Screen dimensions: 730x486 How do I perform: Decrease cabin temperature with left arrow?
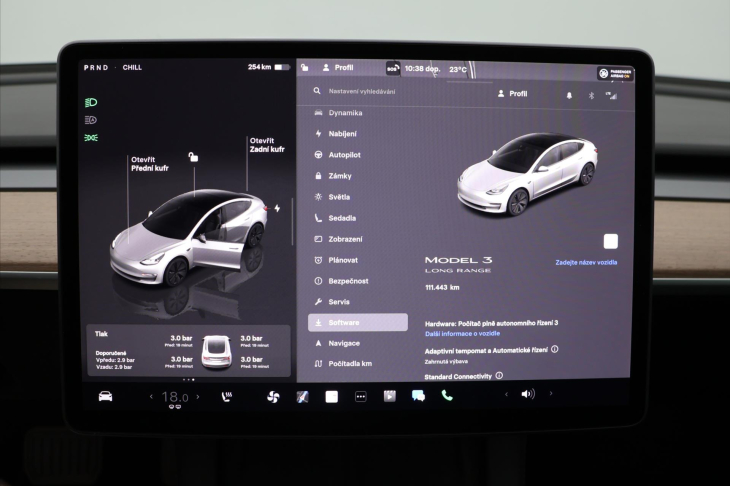[x=151, y=397]
